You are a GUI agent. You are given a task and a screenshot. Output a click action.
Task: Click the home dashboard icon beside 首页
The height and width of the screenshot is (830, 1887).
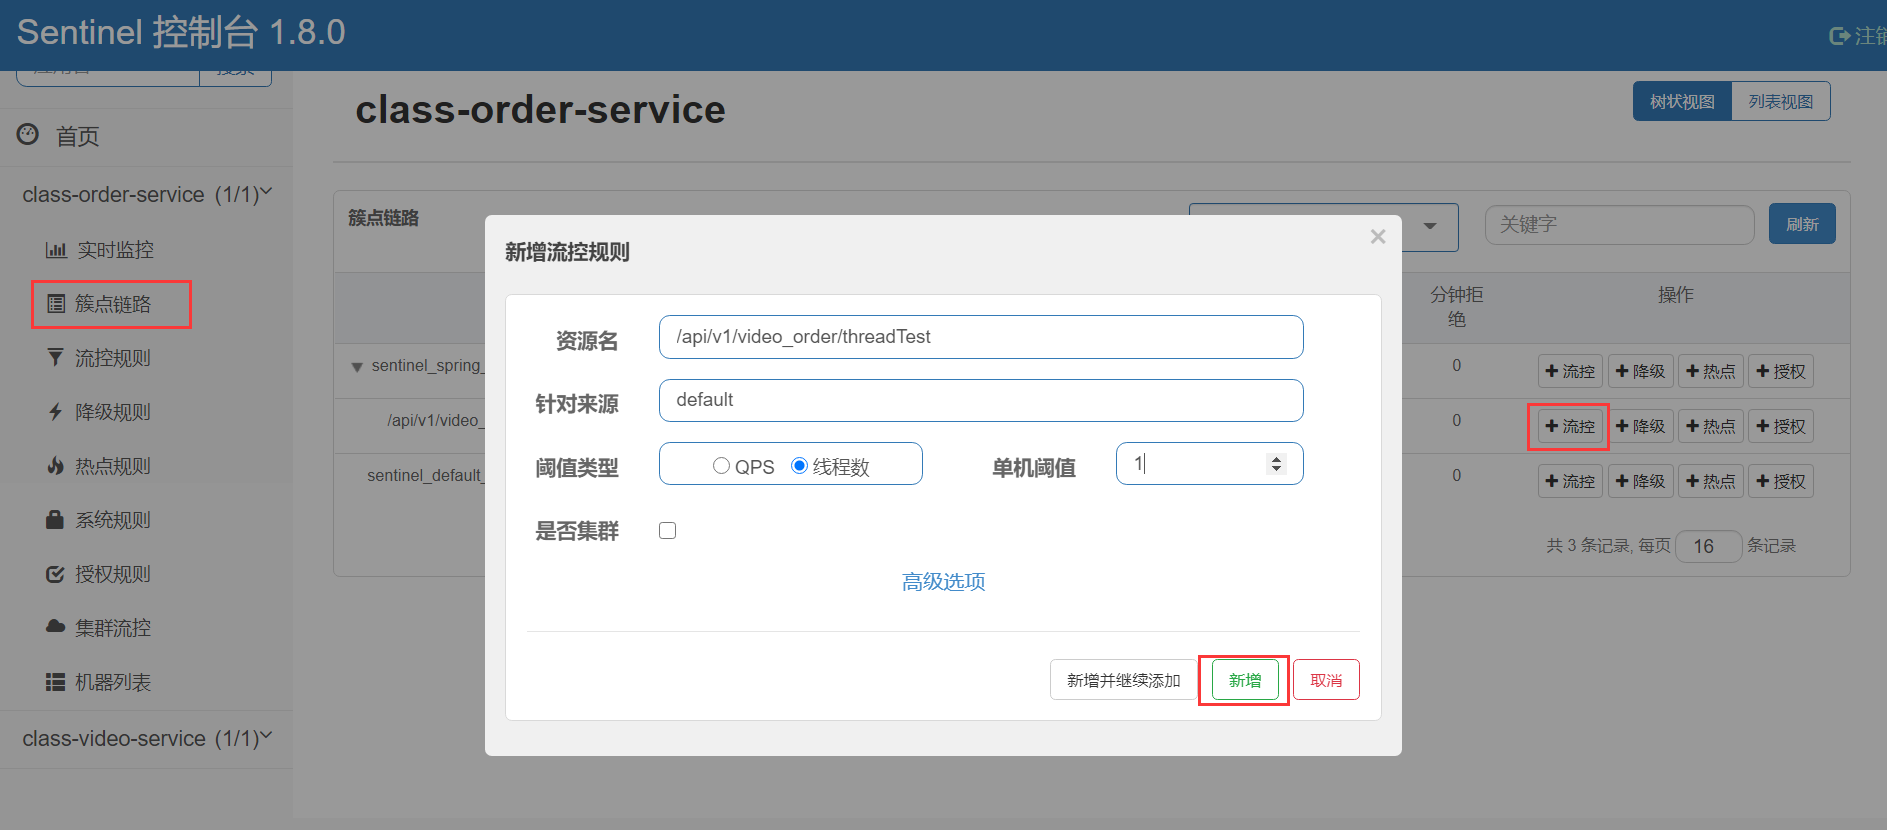(28, 134)
